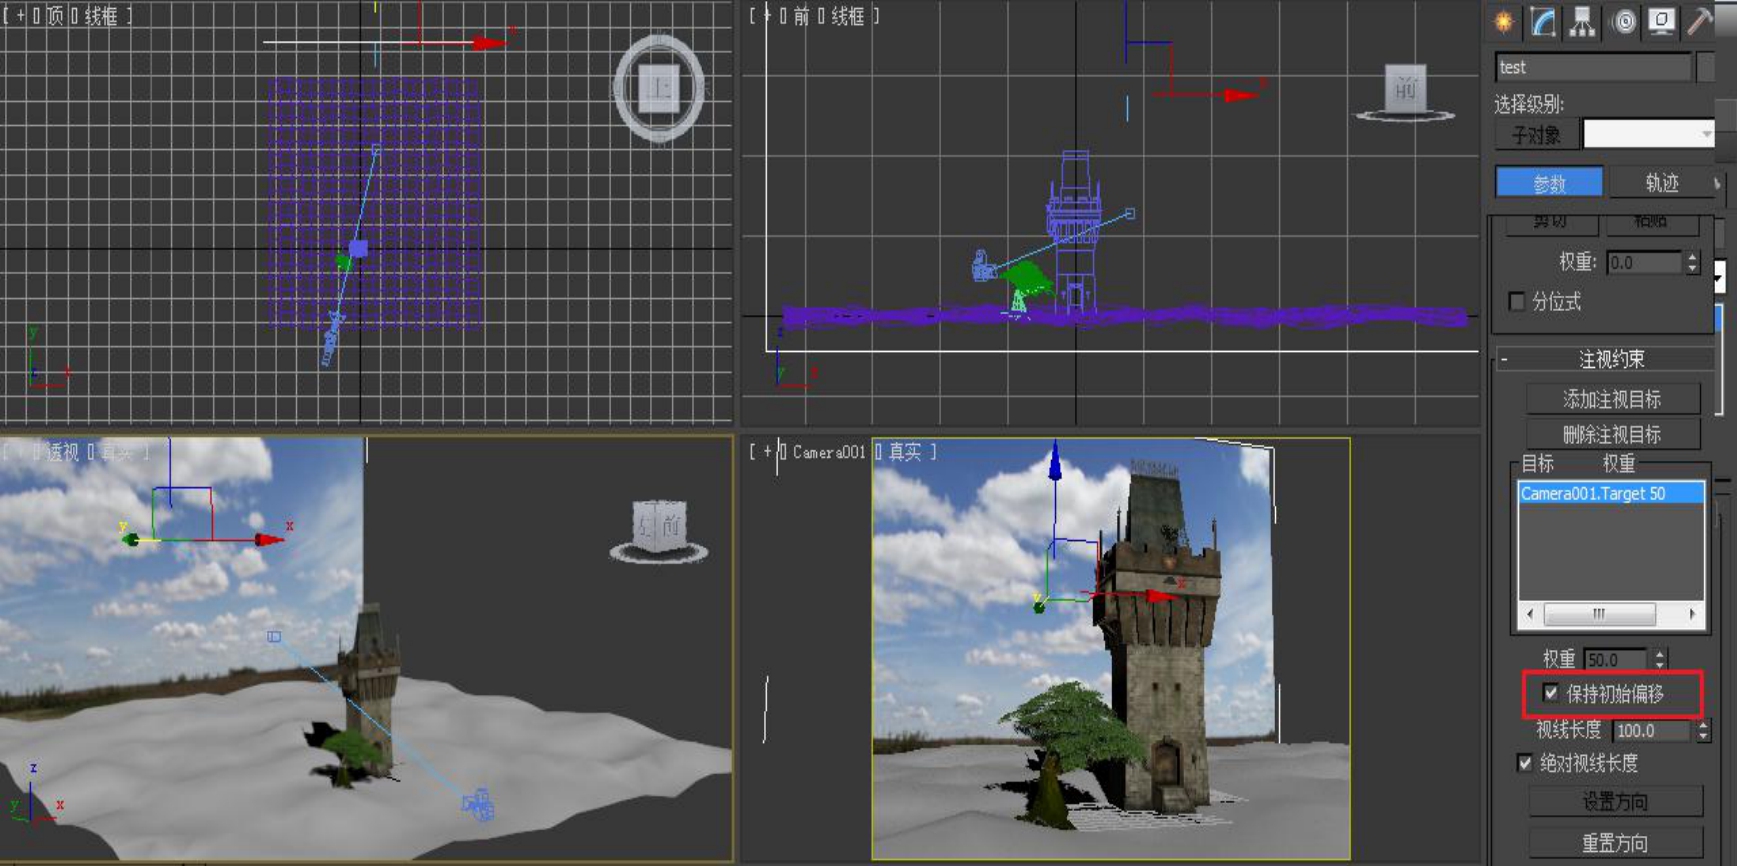Open the Camera001 viewport label menu
The width and height of the screenshot is (1737, 866).
point(828,452)
